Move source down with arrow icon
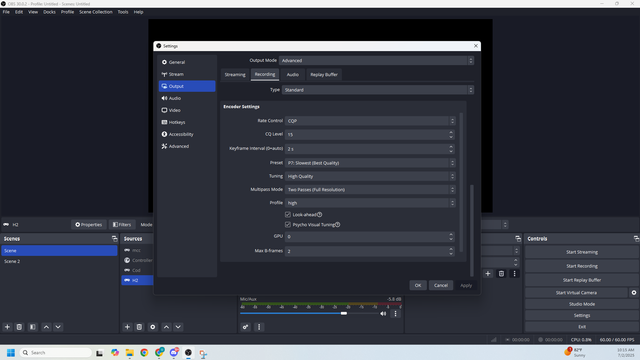Viewport: 640px width, 360px height. pyautogui.click(x=178, y=327)
